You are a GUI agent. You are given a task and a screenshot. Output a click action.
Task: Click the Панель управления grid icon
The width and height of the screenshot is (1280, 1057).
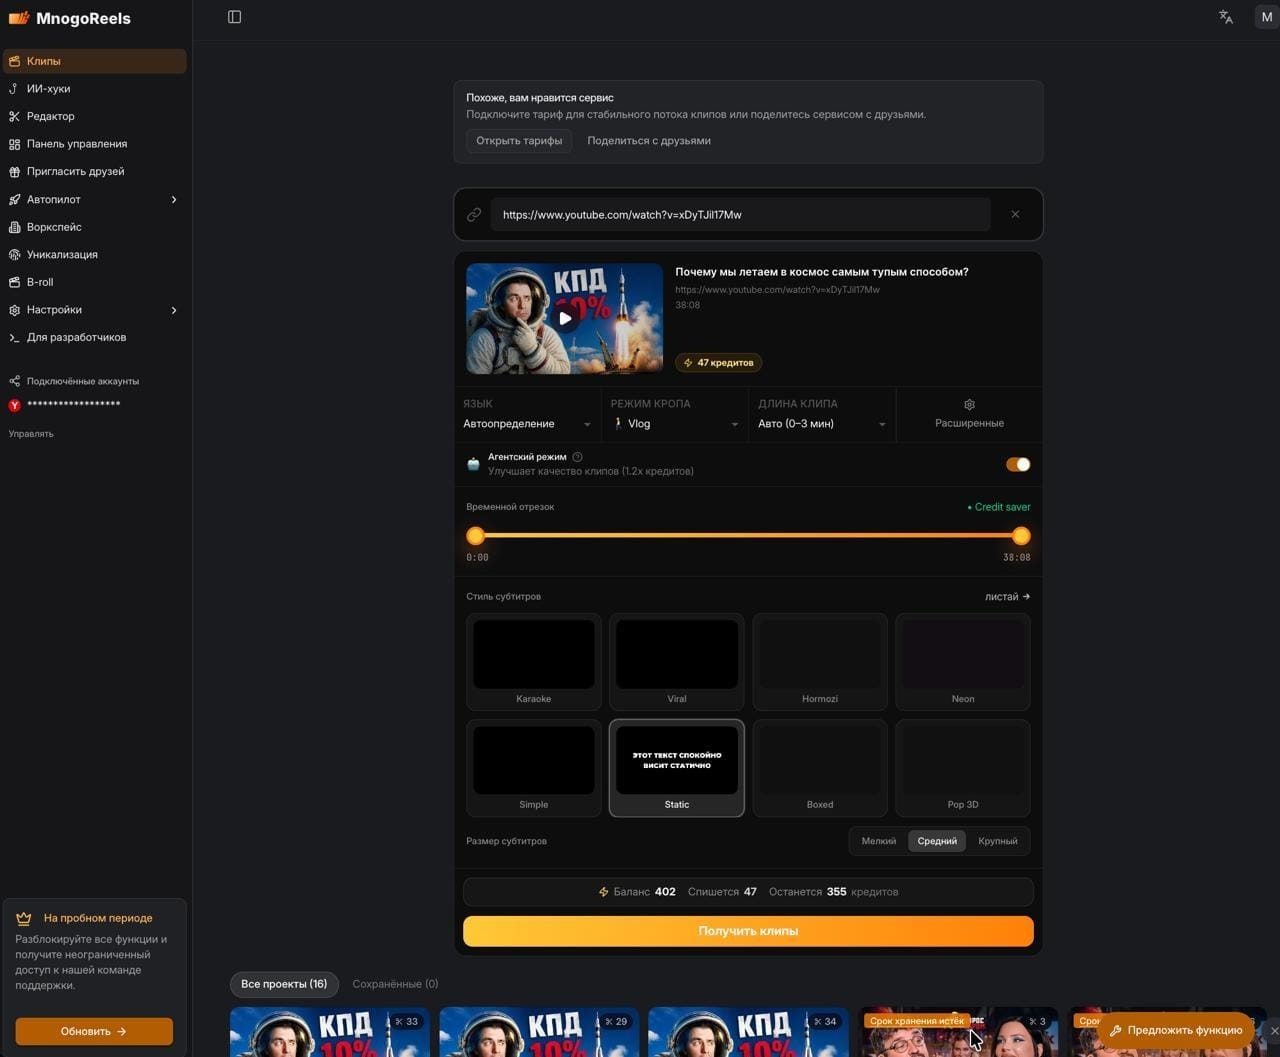point(14,144)
